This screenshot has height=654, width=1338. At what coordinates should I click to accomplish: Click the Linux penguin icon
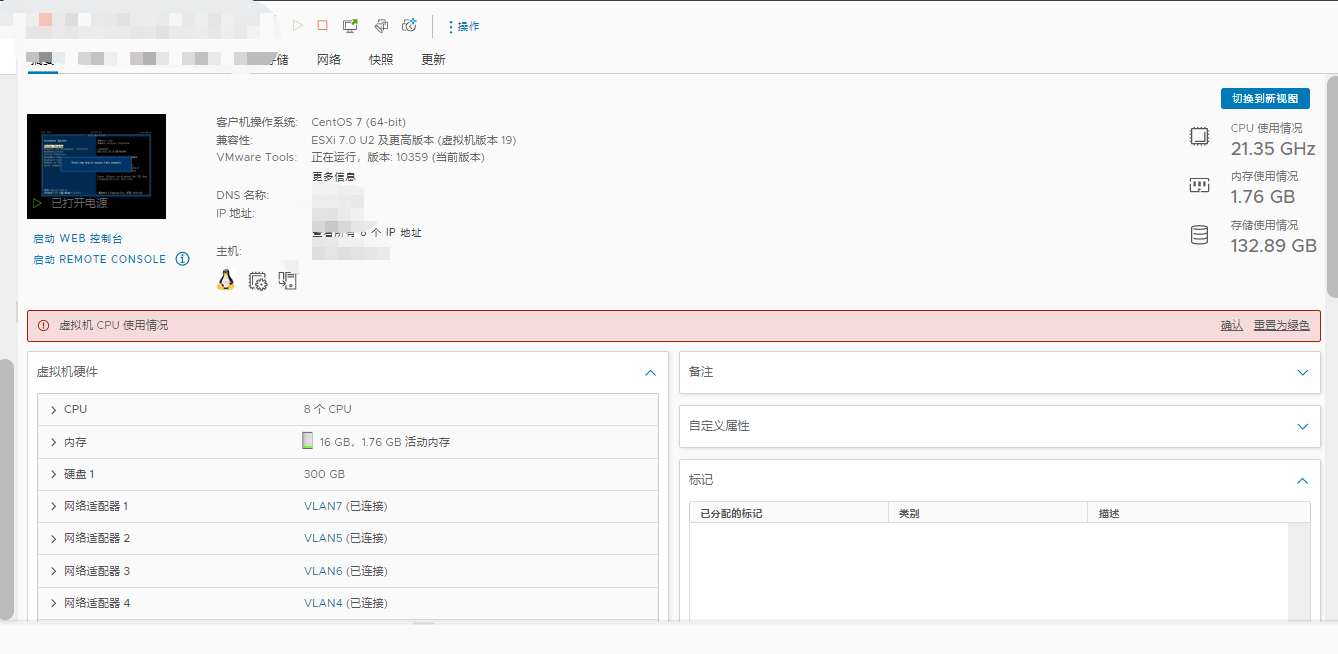tap(226, 280)
